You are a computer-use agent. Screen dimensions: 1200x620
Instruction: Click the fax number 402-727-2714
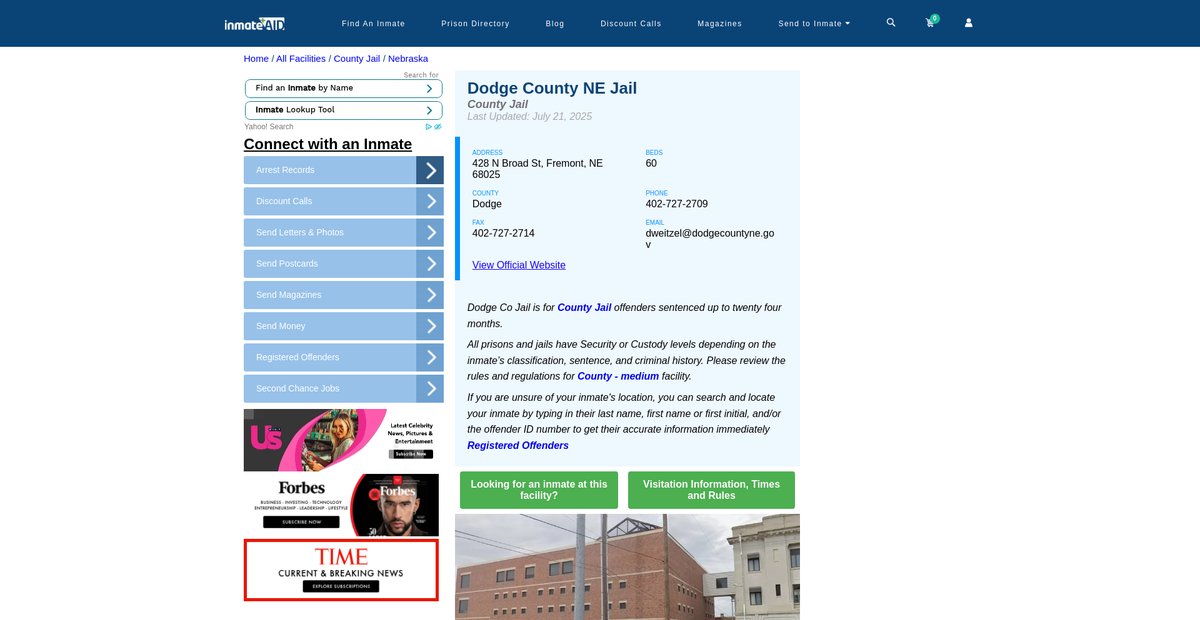(x=503, y=233)
